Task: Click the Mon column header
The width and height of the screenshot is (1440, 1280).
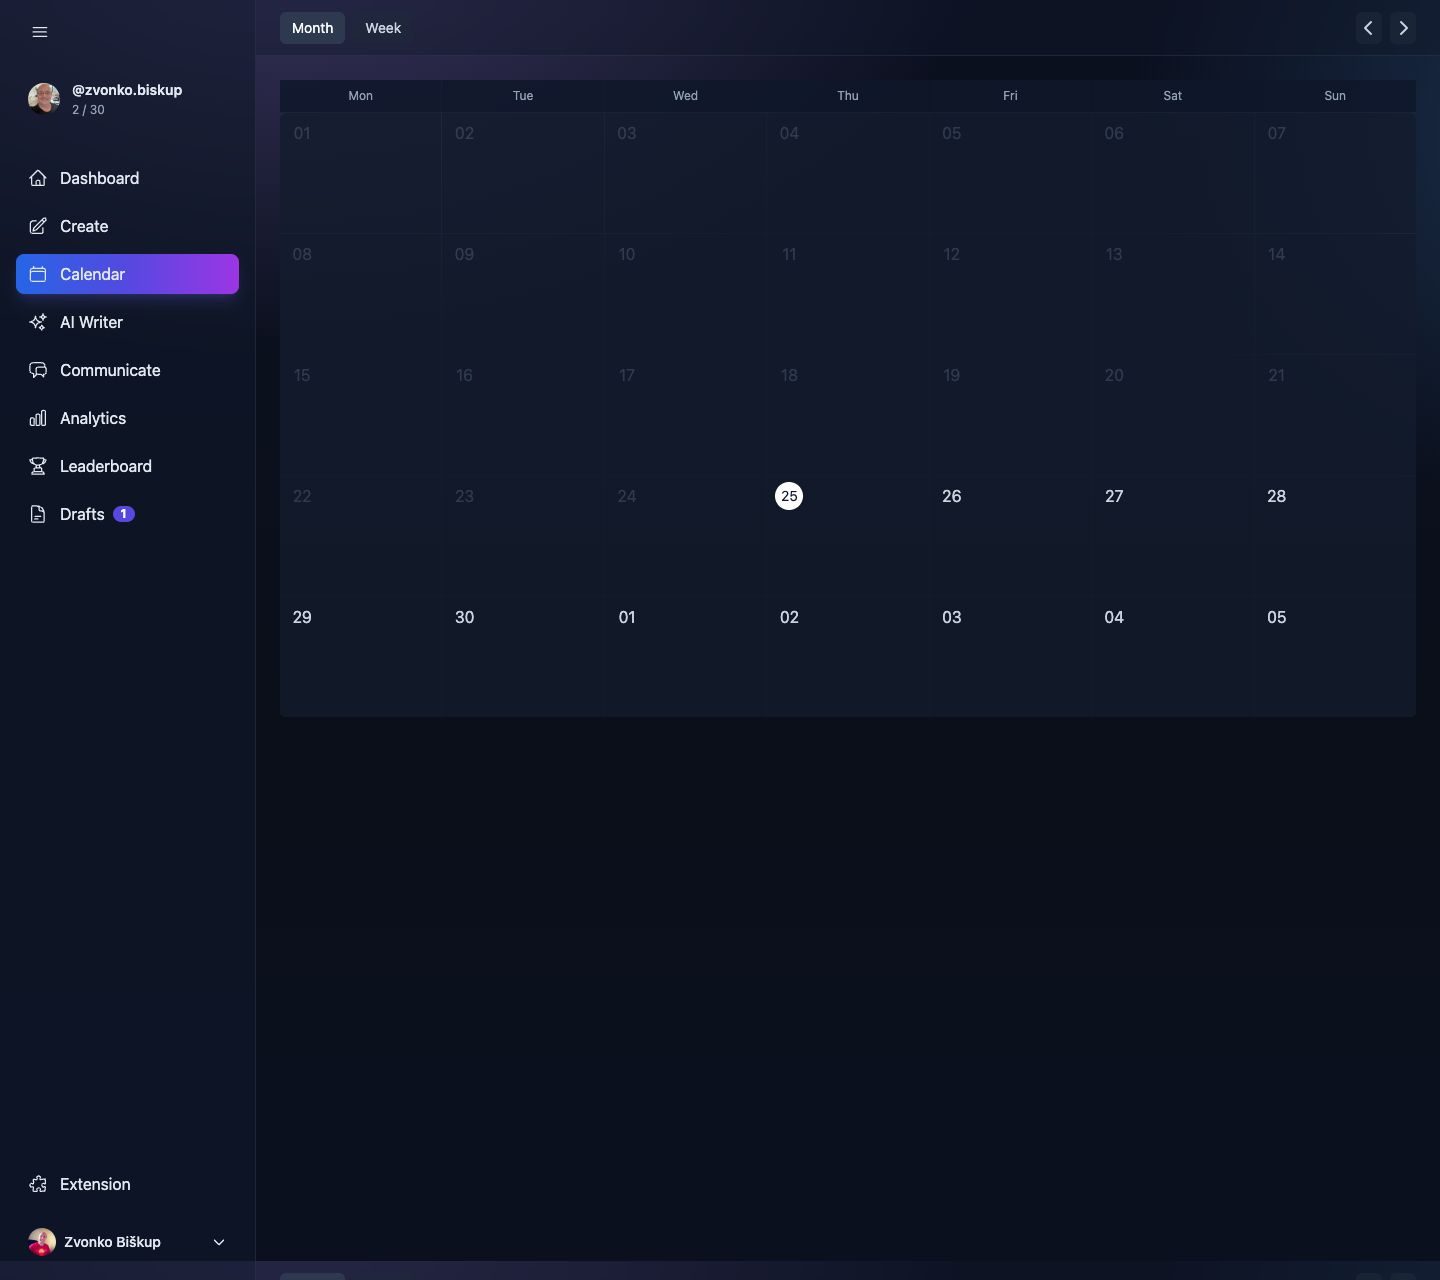Action: click(x=361, y=96)
